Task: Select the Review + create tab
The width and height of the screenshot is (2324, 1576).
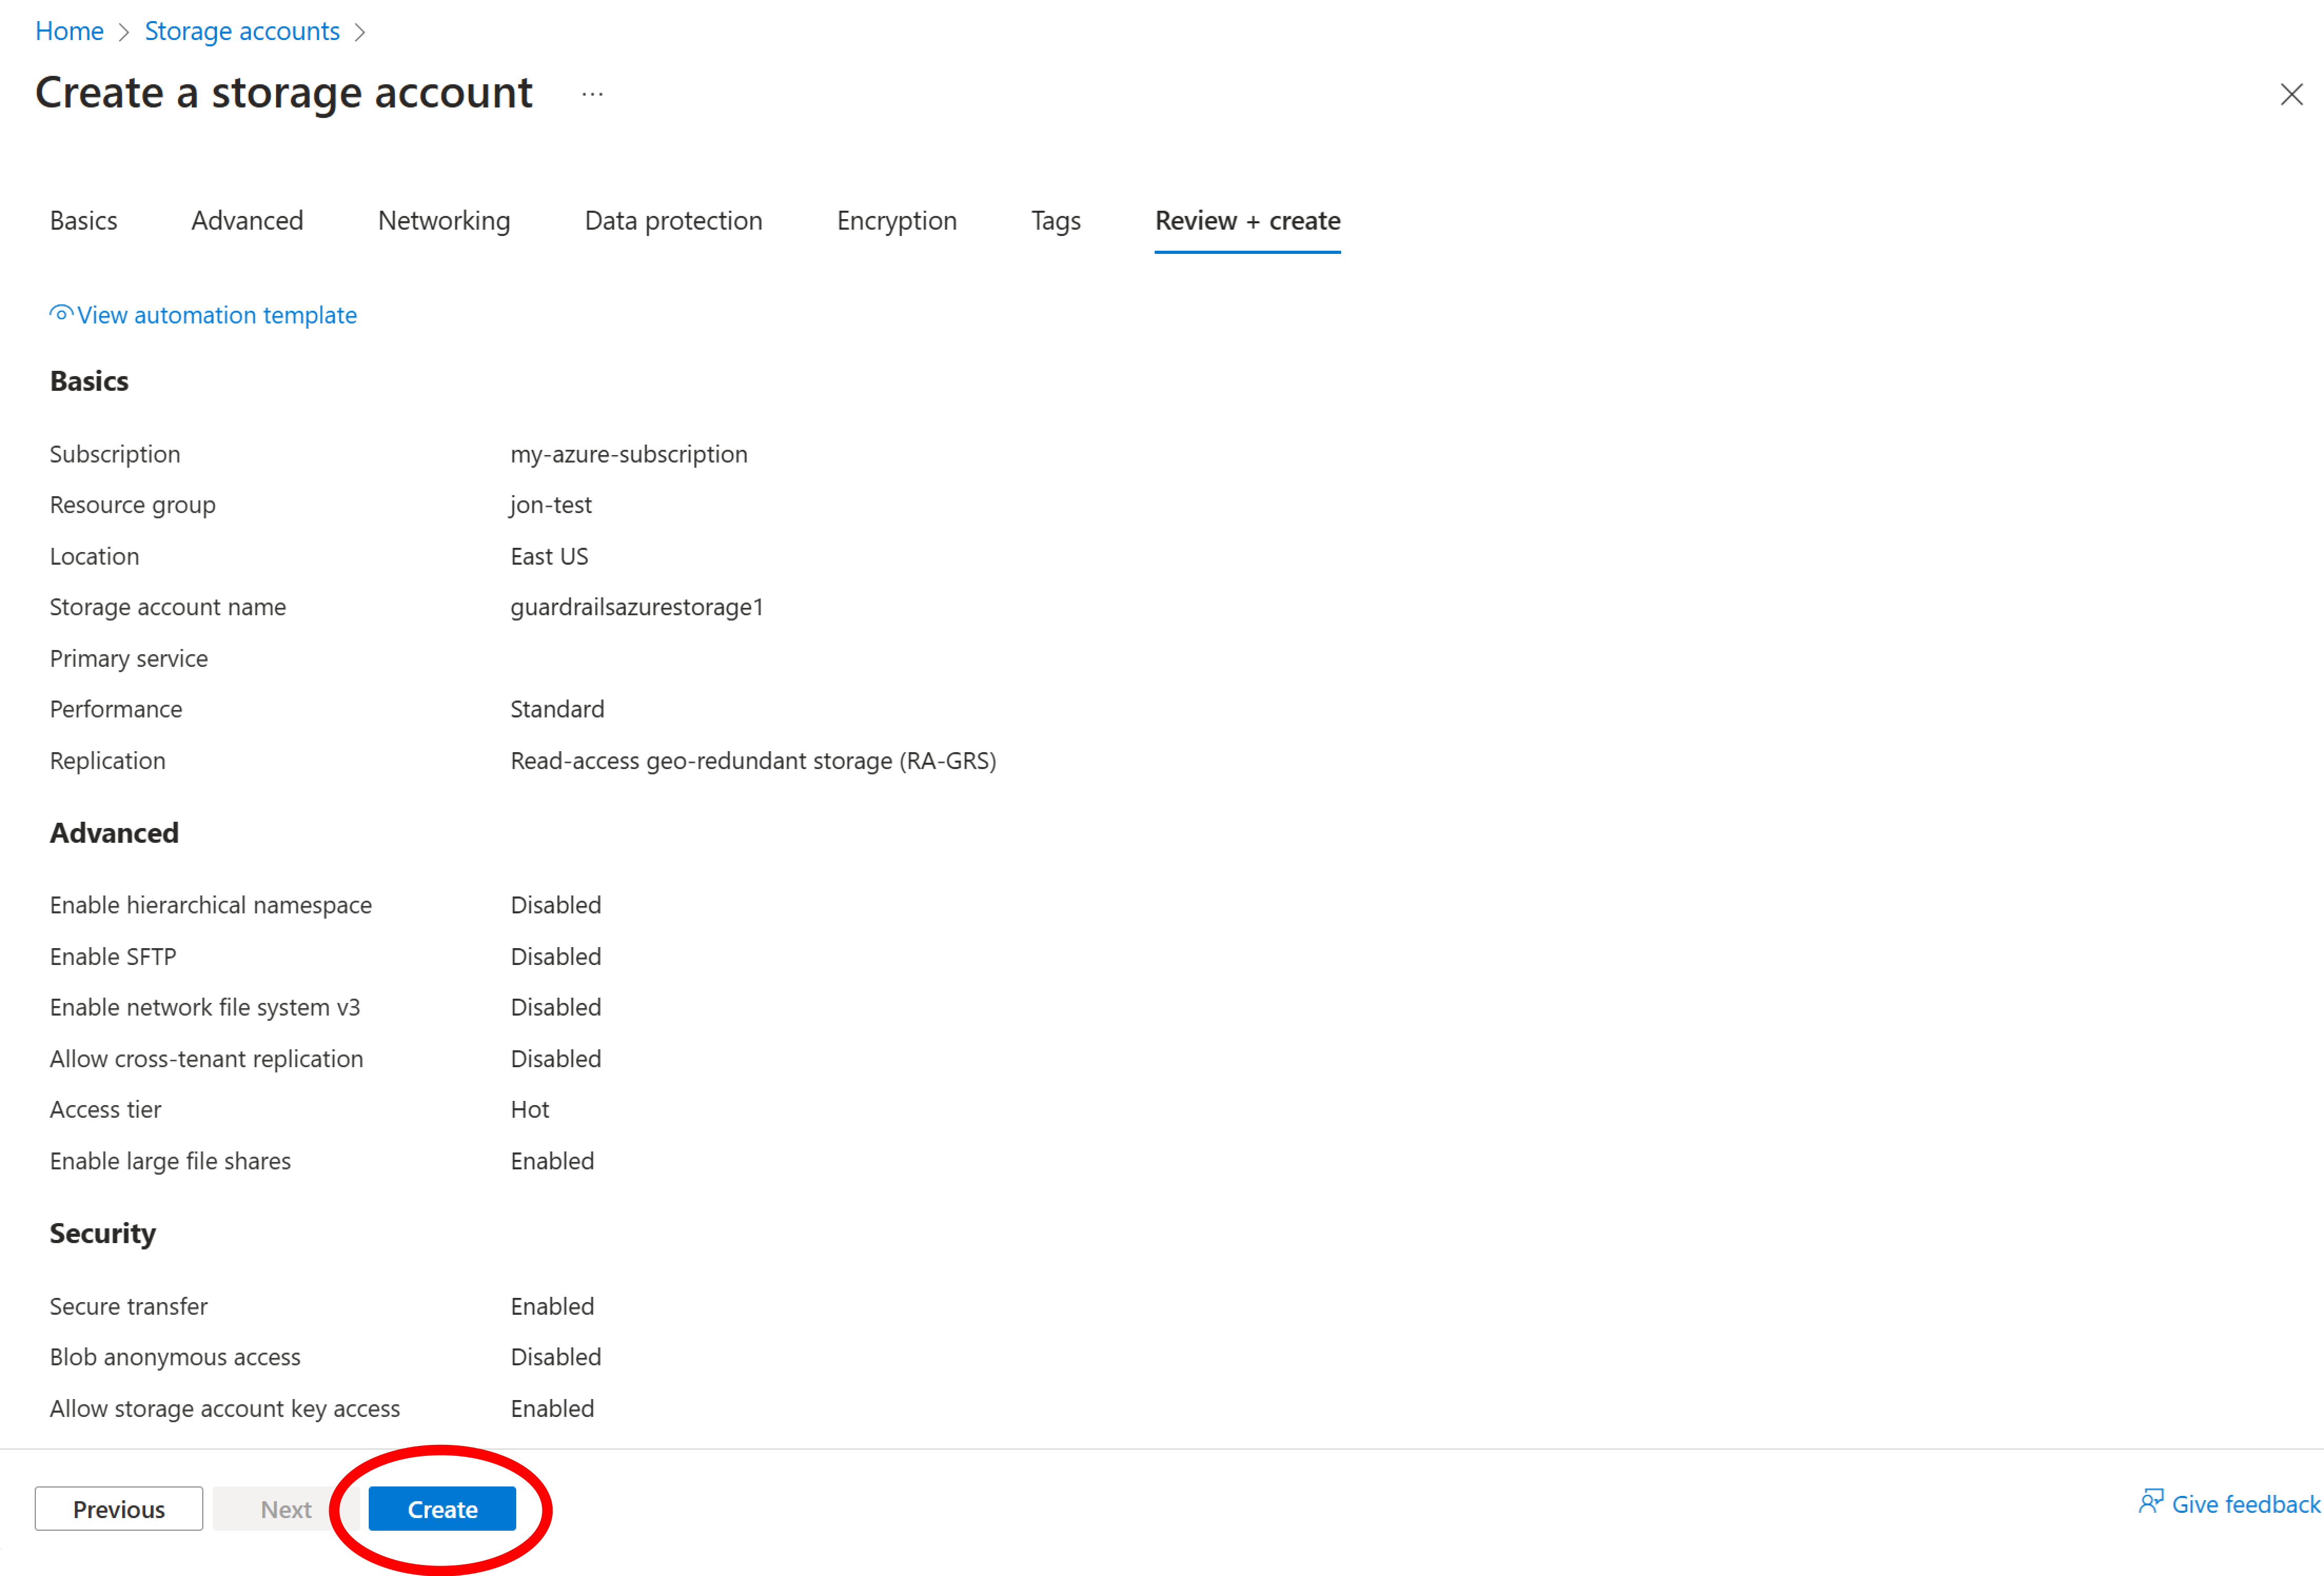Action: pyautogui.click(x=1247, y=221)
